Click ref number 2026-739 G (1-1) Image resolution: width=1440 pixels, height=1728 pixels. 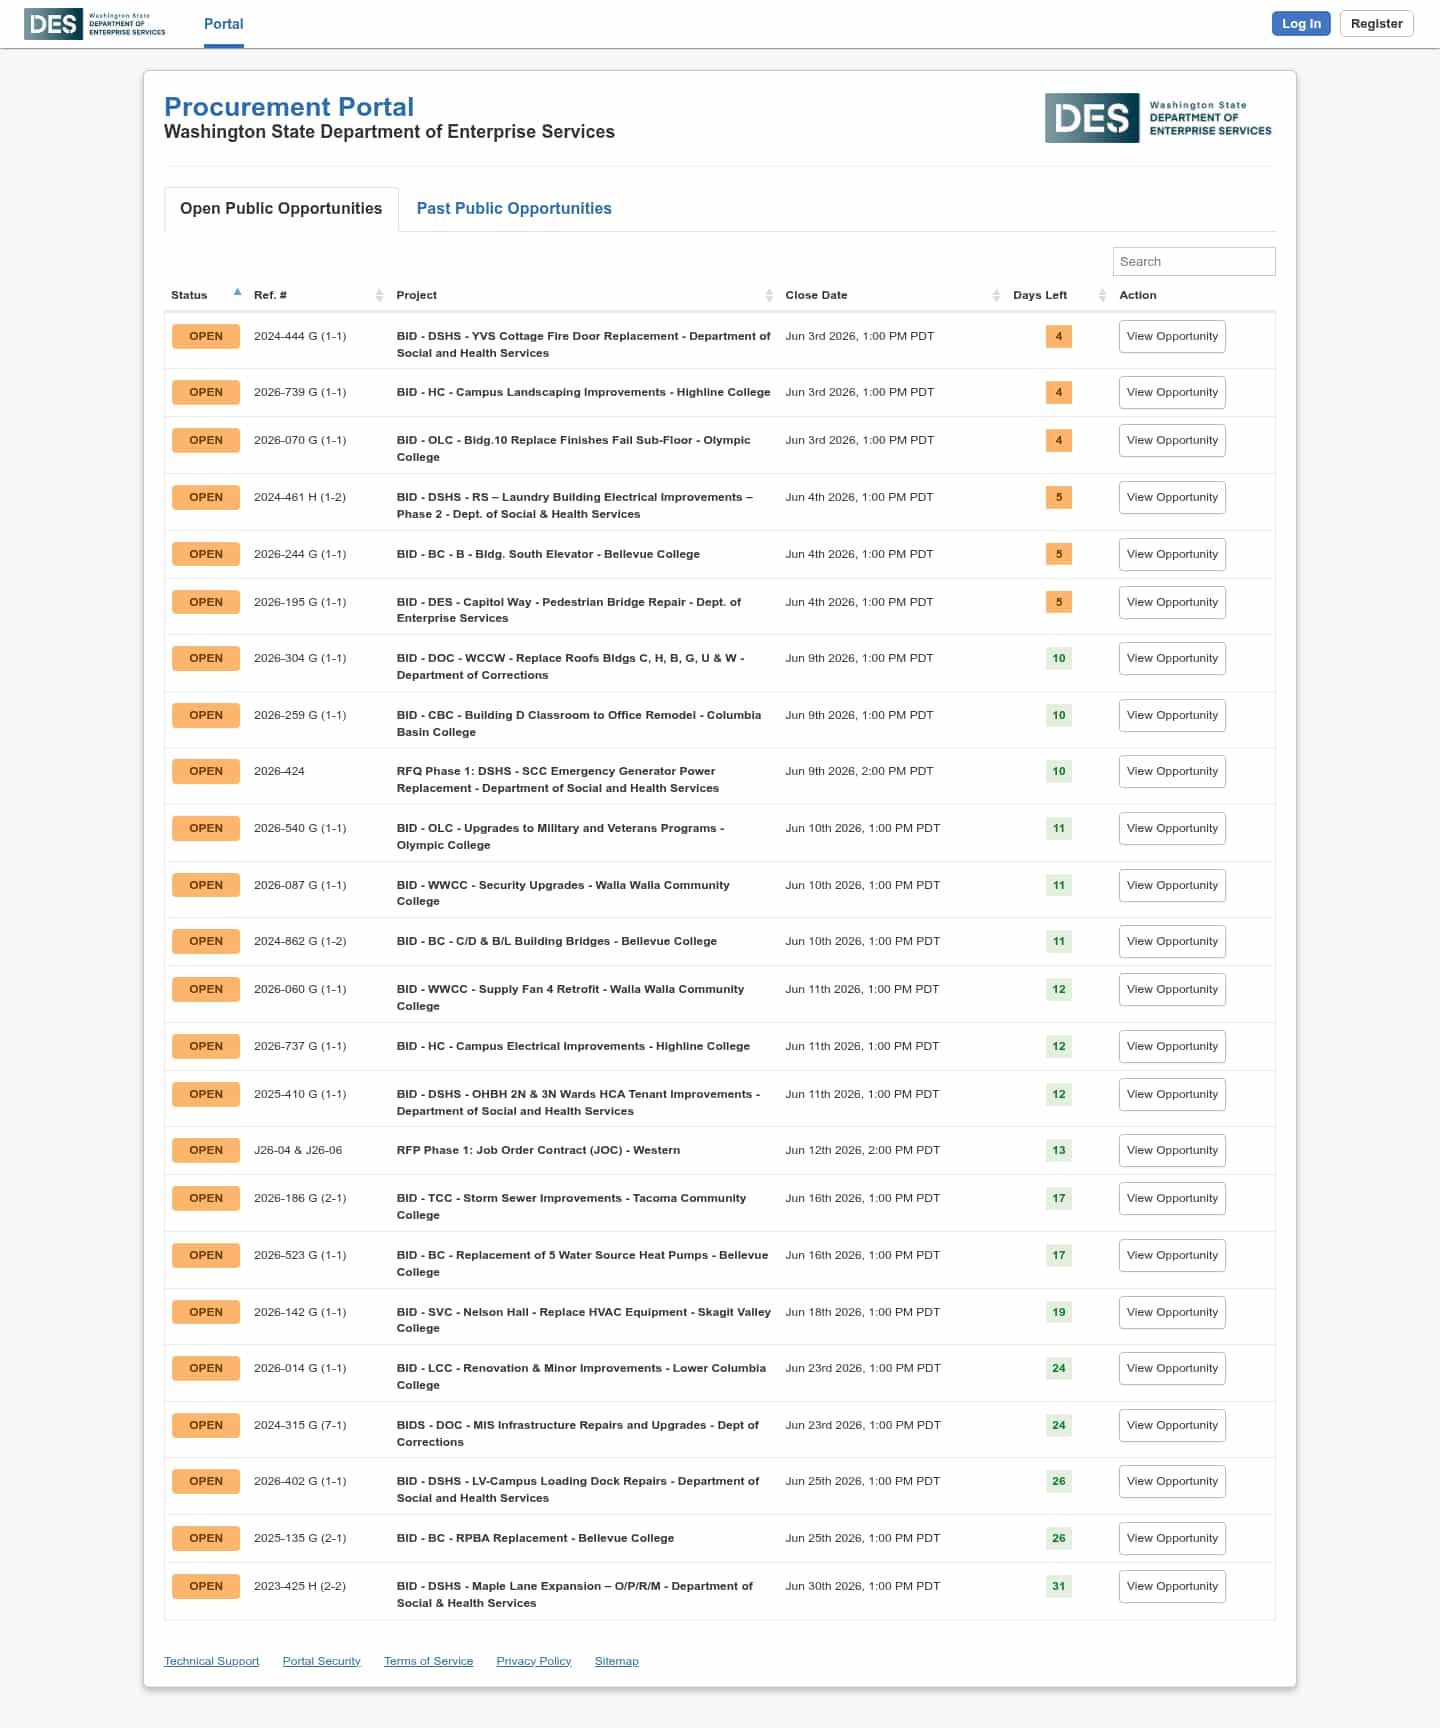tap(300, 392)
